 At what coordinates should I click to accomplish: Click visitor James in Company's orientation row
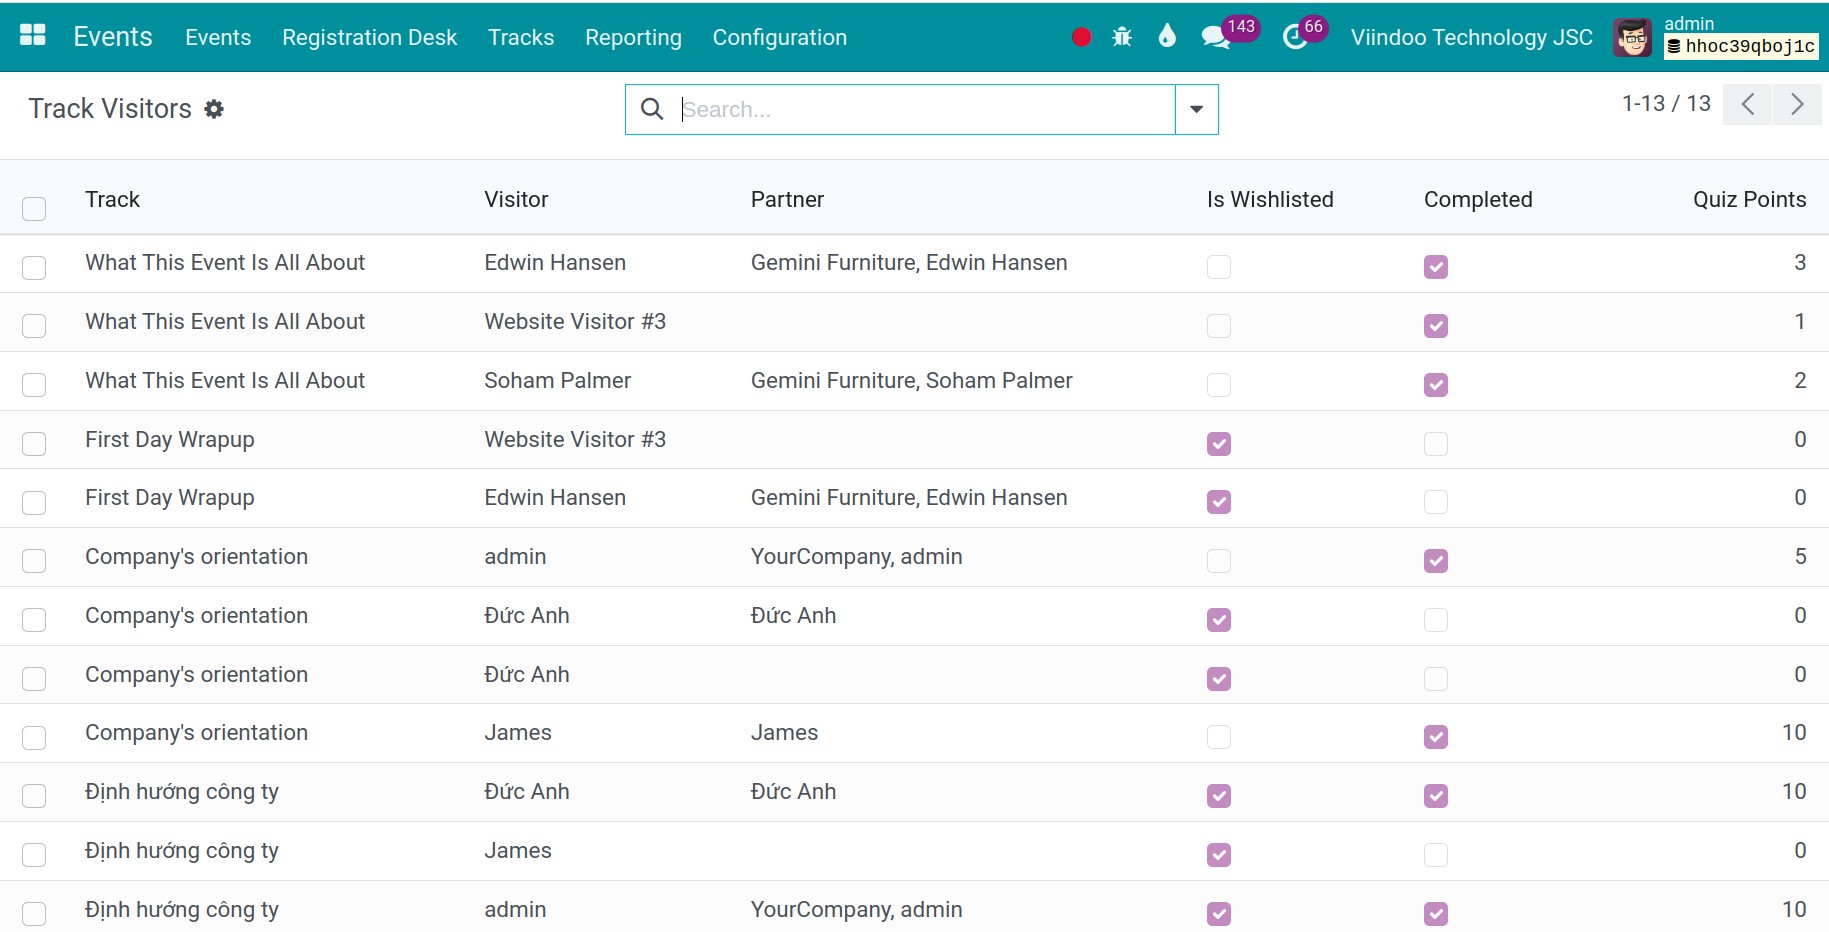coord(518,732)
